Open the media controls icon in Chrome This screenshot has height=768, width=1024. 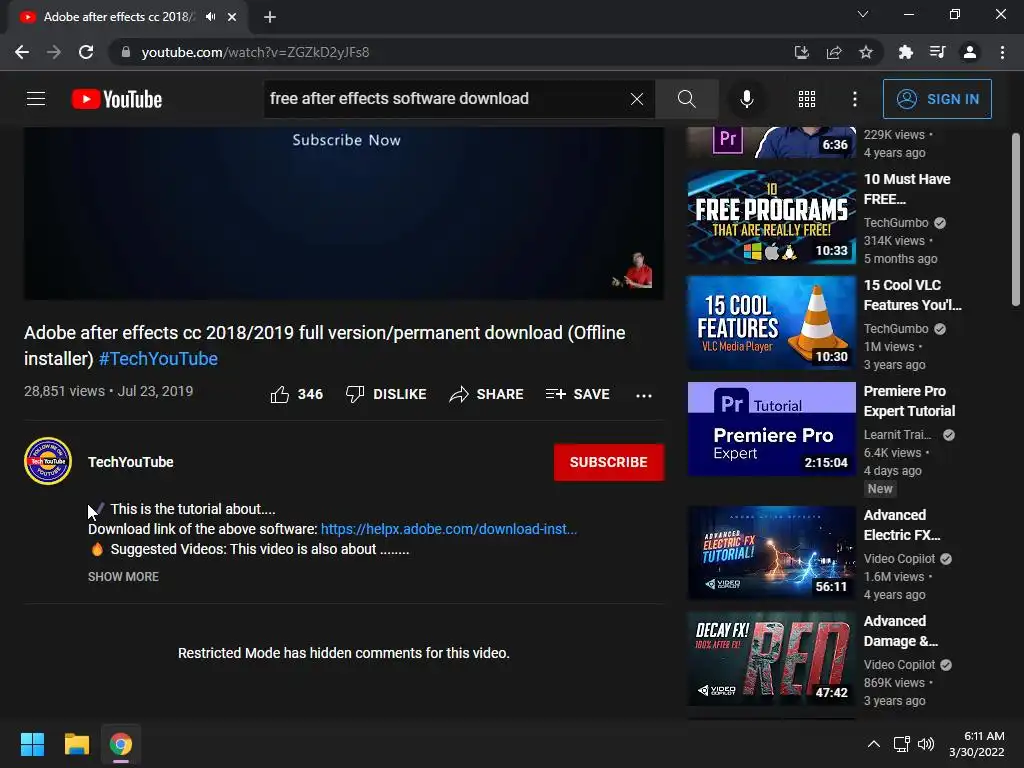(x=937, y=52)
